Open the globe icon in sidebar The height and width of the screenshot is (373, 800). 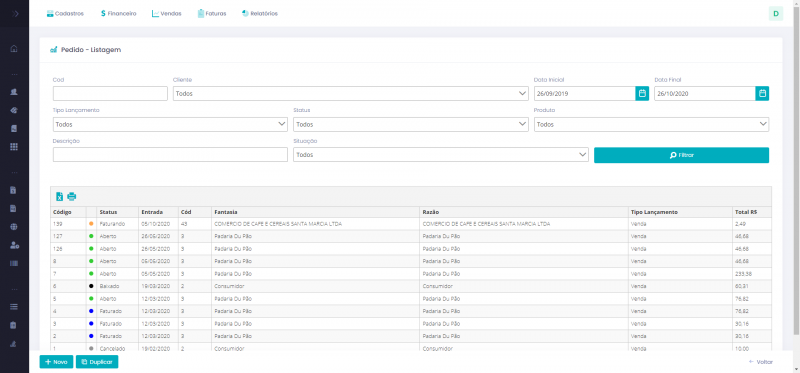(14, 227)
